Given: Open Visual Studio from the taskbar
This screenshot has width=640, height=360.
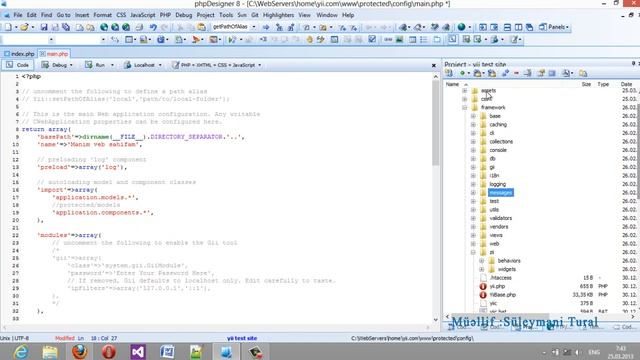Looking at the screenshot, I should (x=138, y=351).
